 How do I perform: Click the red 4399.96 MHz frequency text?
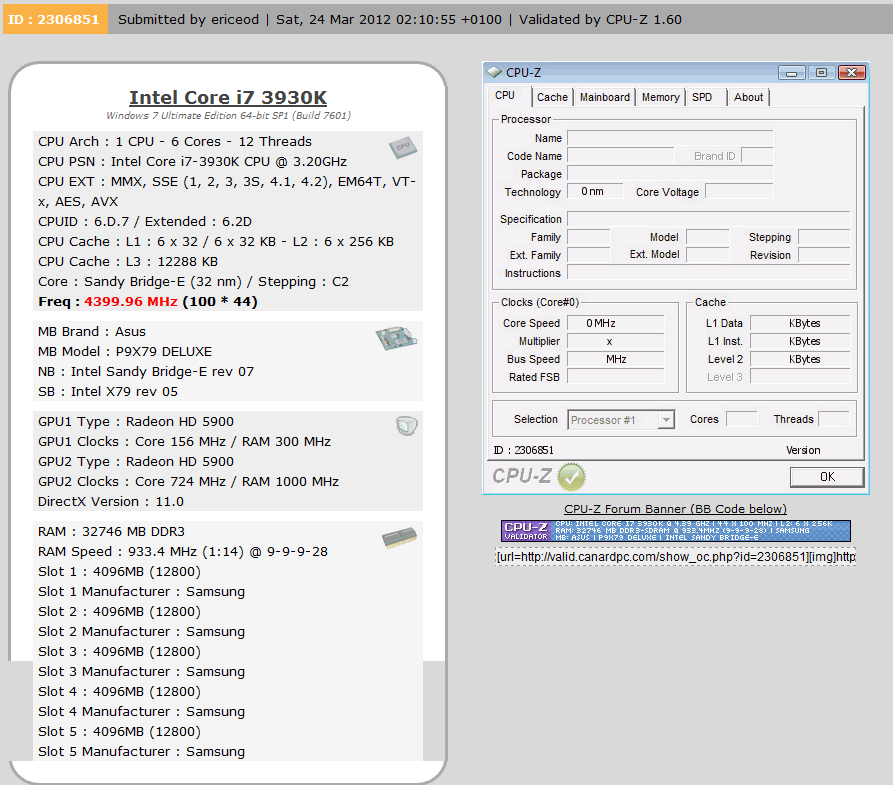131,302
